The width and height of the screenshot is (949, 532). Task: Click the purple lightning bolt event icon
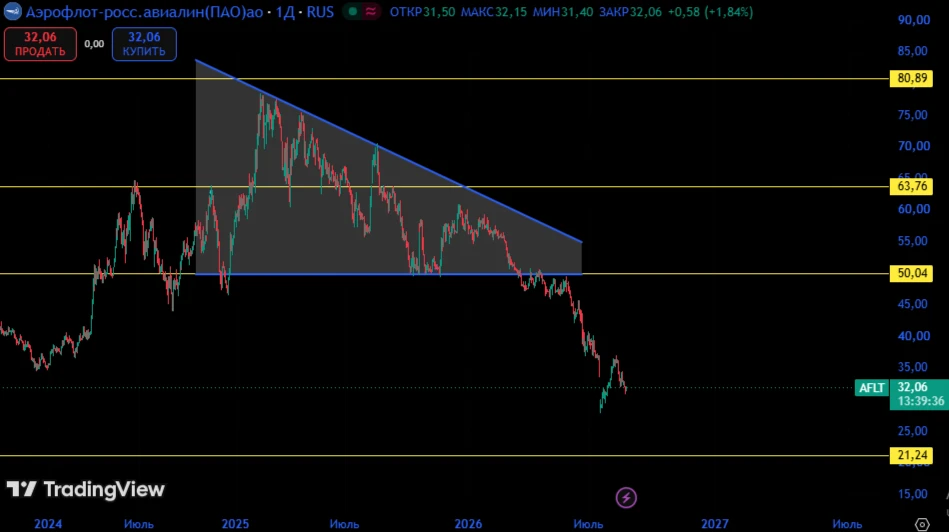626,498
